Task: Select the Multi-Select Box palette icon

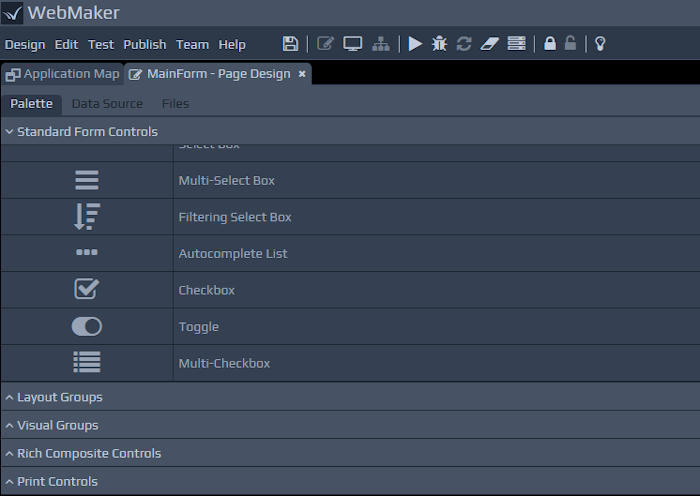Action: click(x=87, y=180)
